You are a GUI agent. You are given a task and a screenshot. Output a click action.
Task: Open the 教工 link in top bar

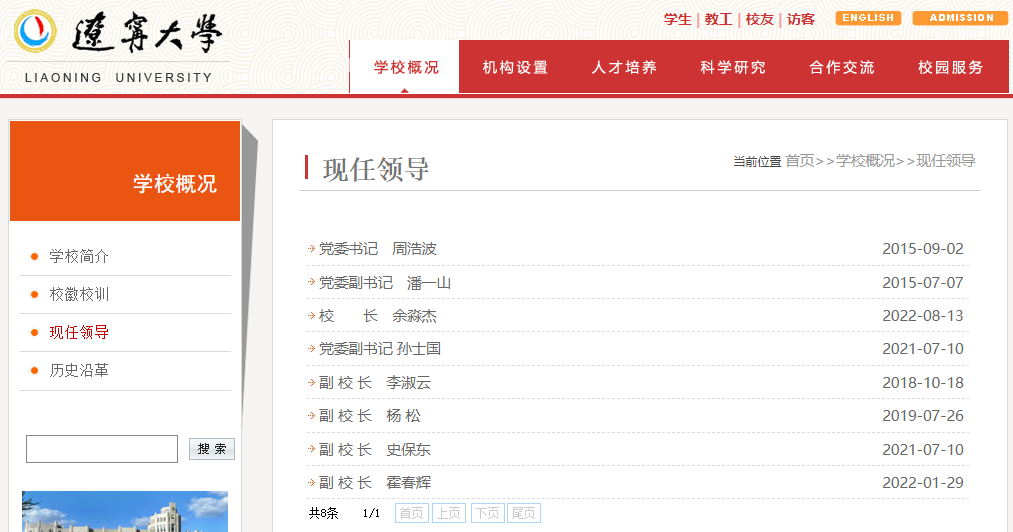pyautogui.click(x=718, y=19)
